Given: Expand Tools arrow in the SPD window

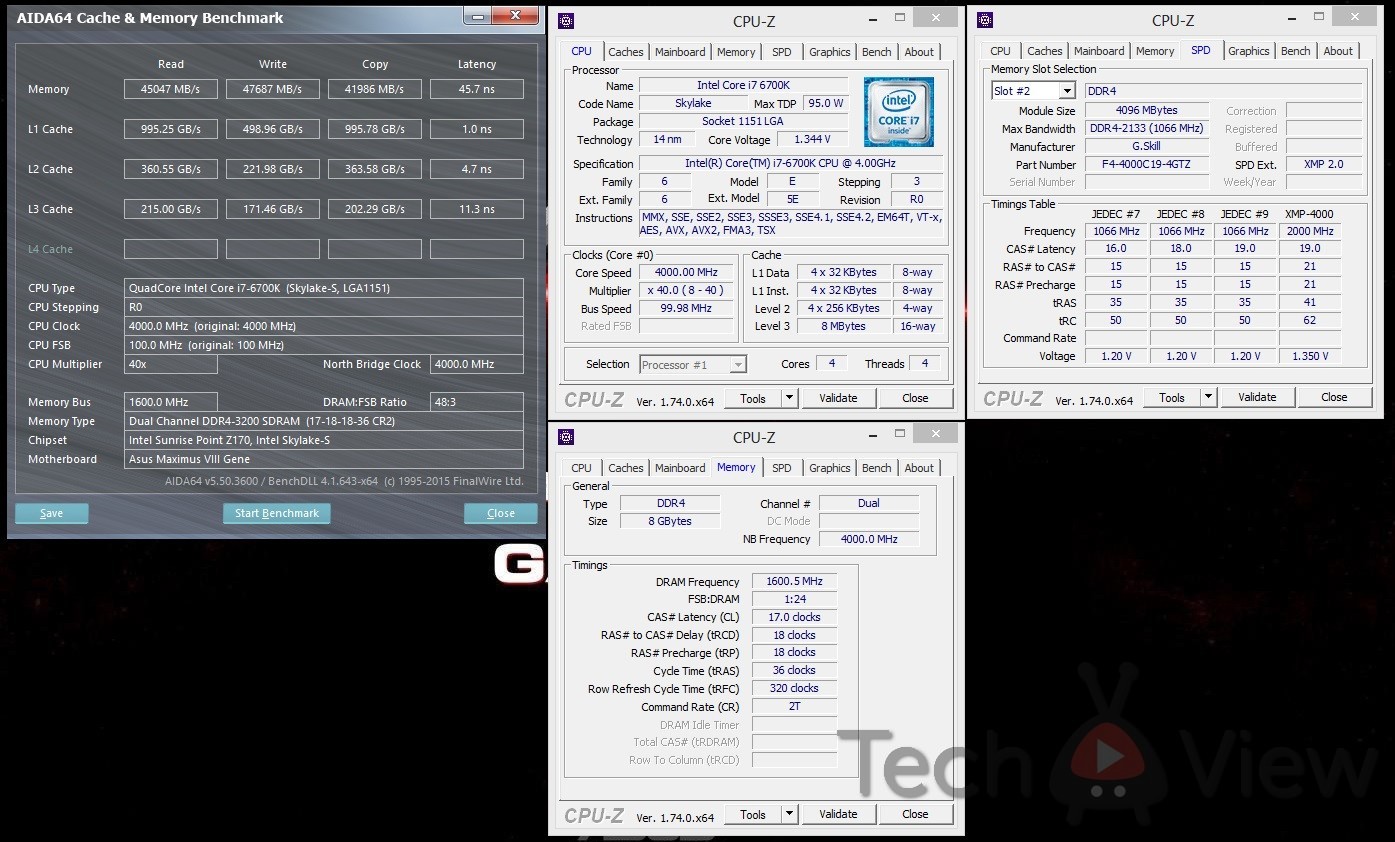Looking at the screenshot, I should pos(1208,397).
